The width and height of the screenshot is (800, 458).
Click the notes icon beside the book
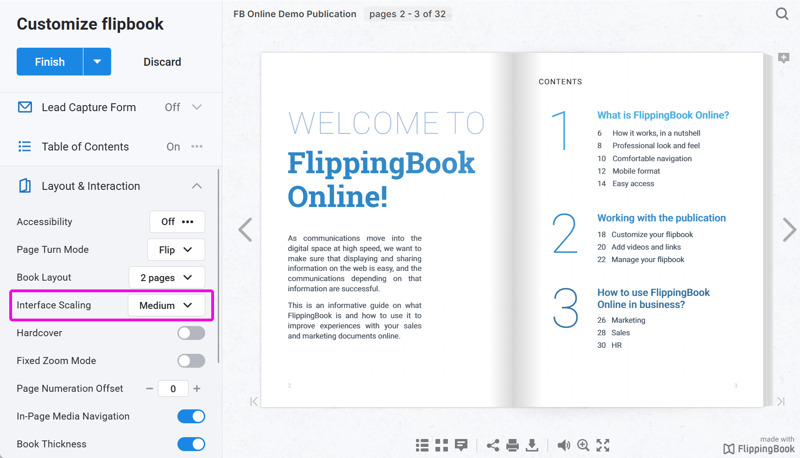click(x=784, y=58)
